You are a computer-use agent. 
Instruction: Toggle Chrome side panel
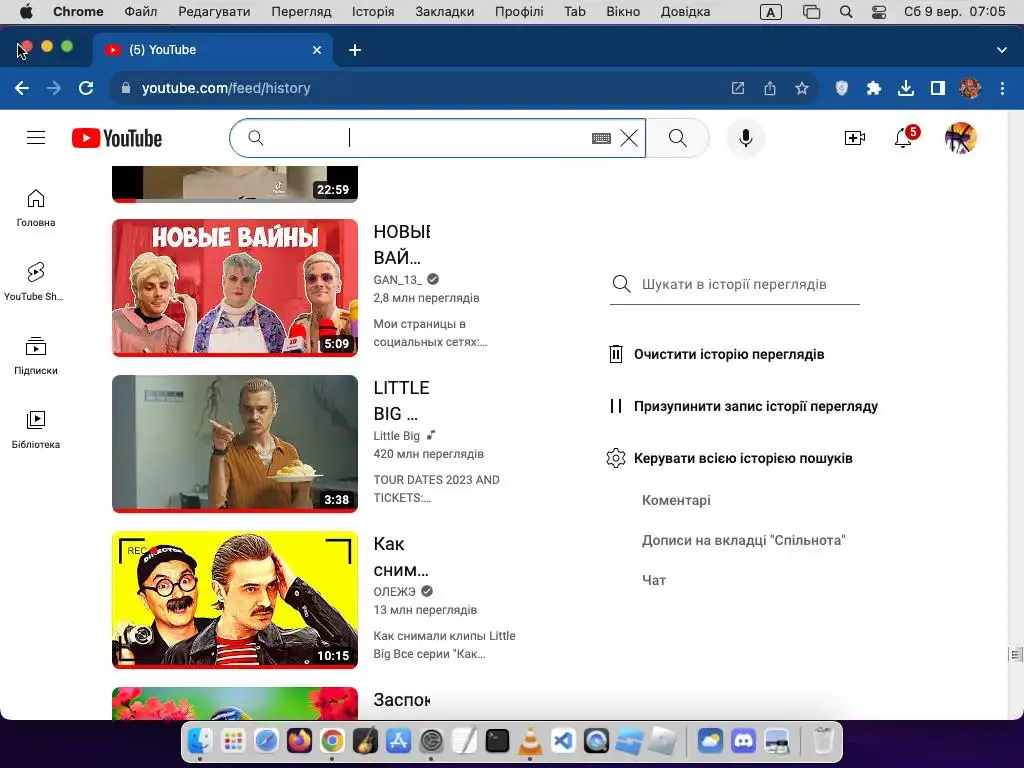coord(938,88)
